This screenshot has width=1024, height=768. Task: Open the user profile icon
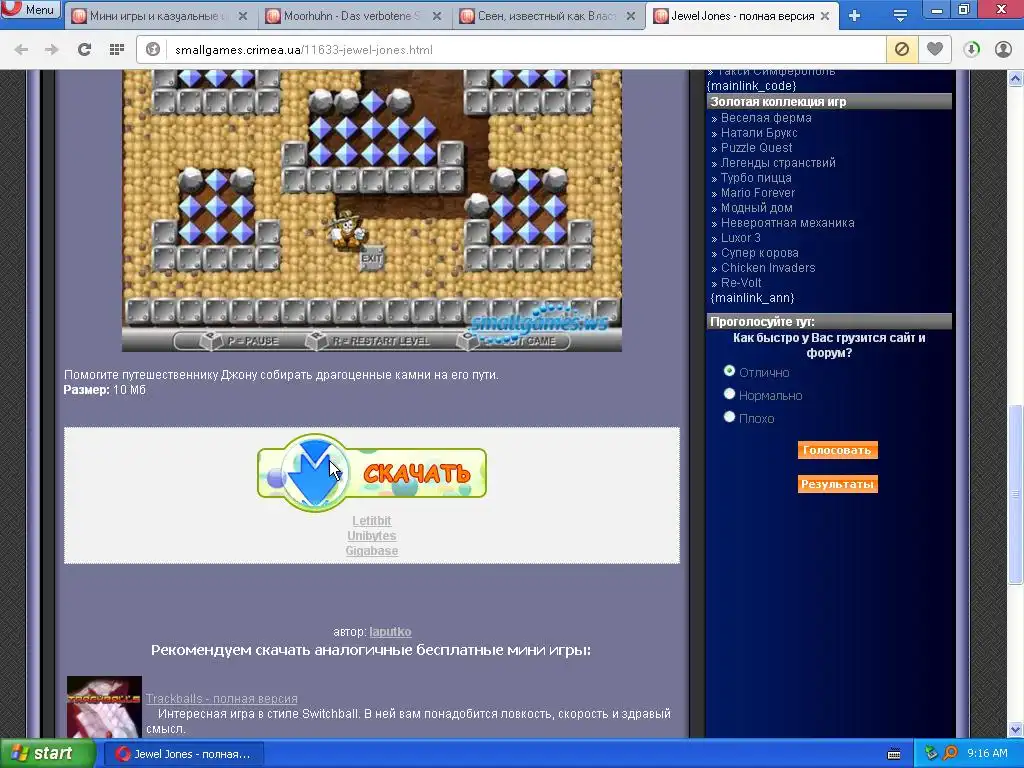(x=1003, y=50)
